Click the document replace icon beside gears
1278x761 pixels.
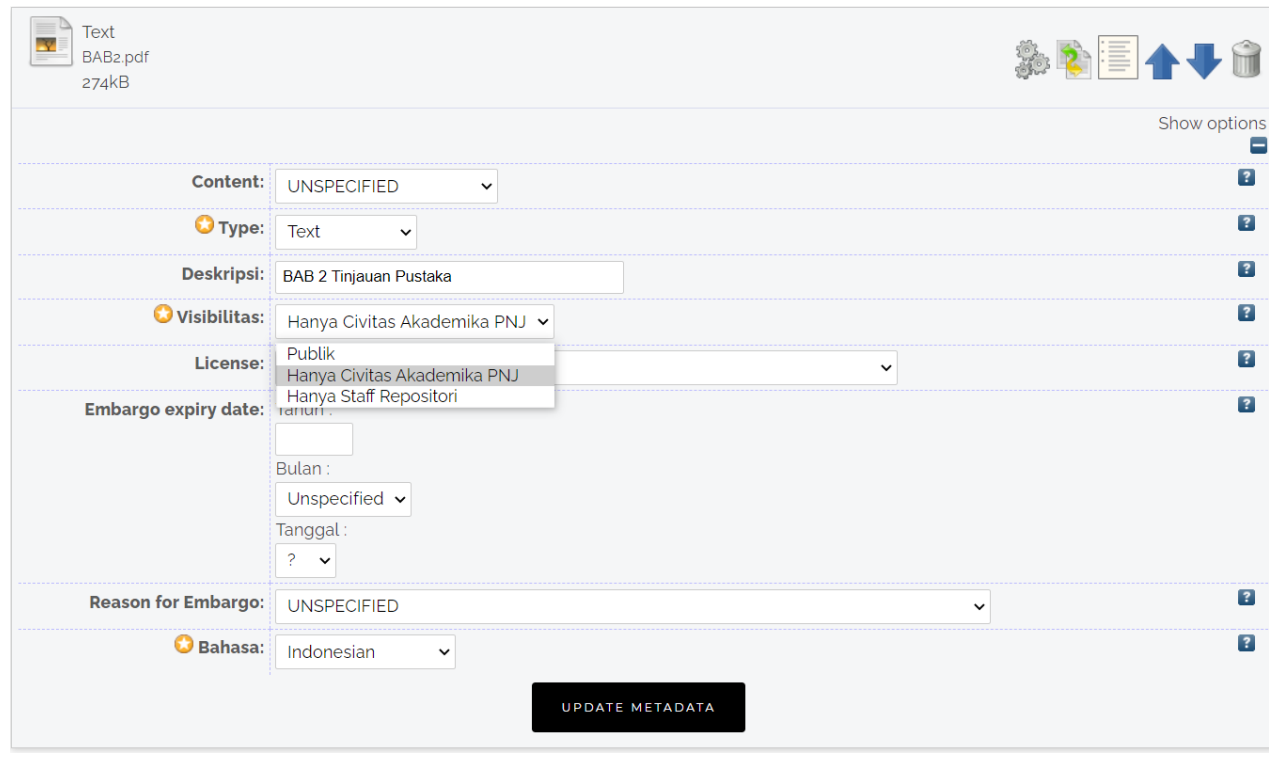click(1074, 57)
